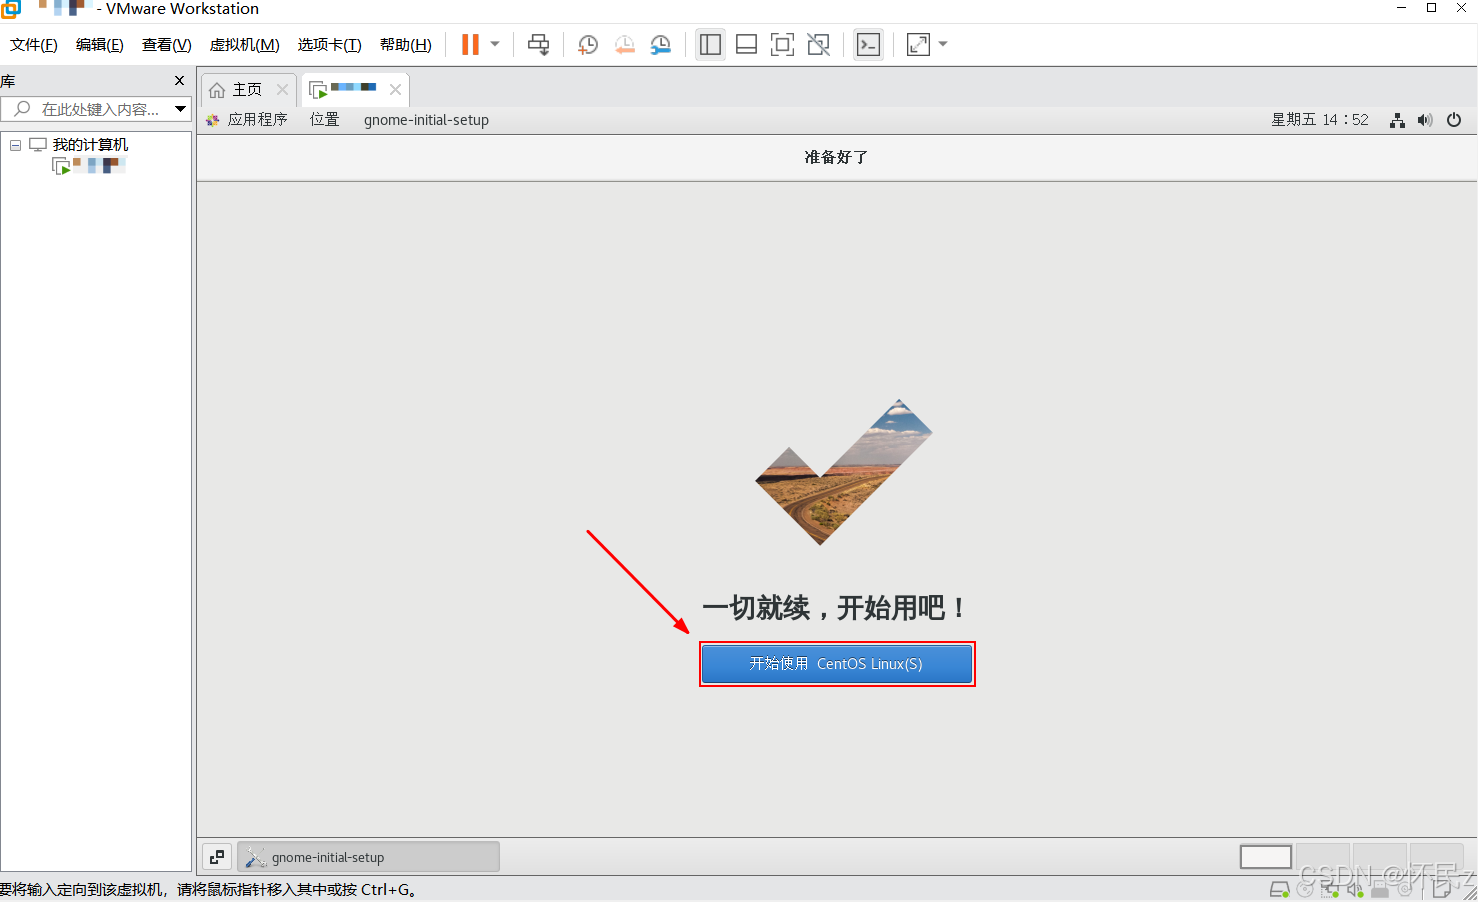Click the network status icon
Screen dimensions: 1478x902
click(1398, 120)
